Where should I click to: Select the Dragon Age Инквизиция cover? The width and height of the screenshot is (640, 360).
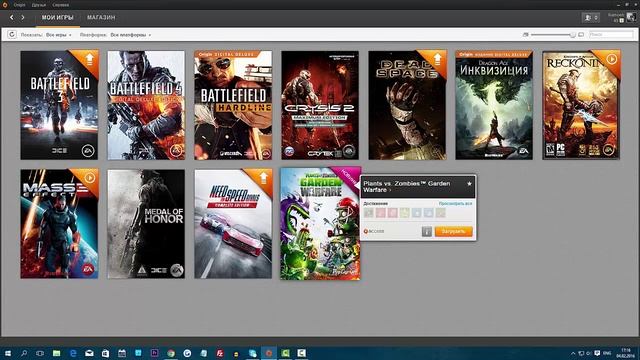(494, 105)
